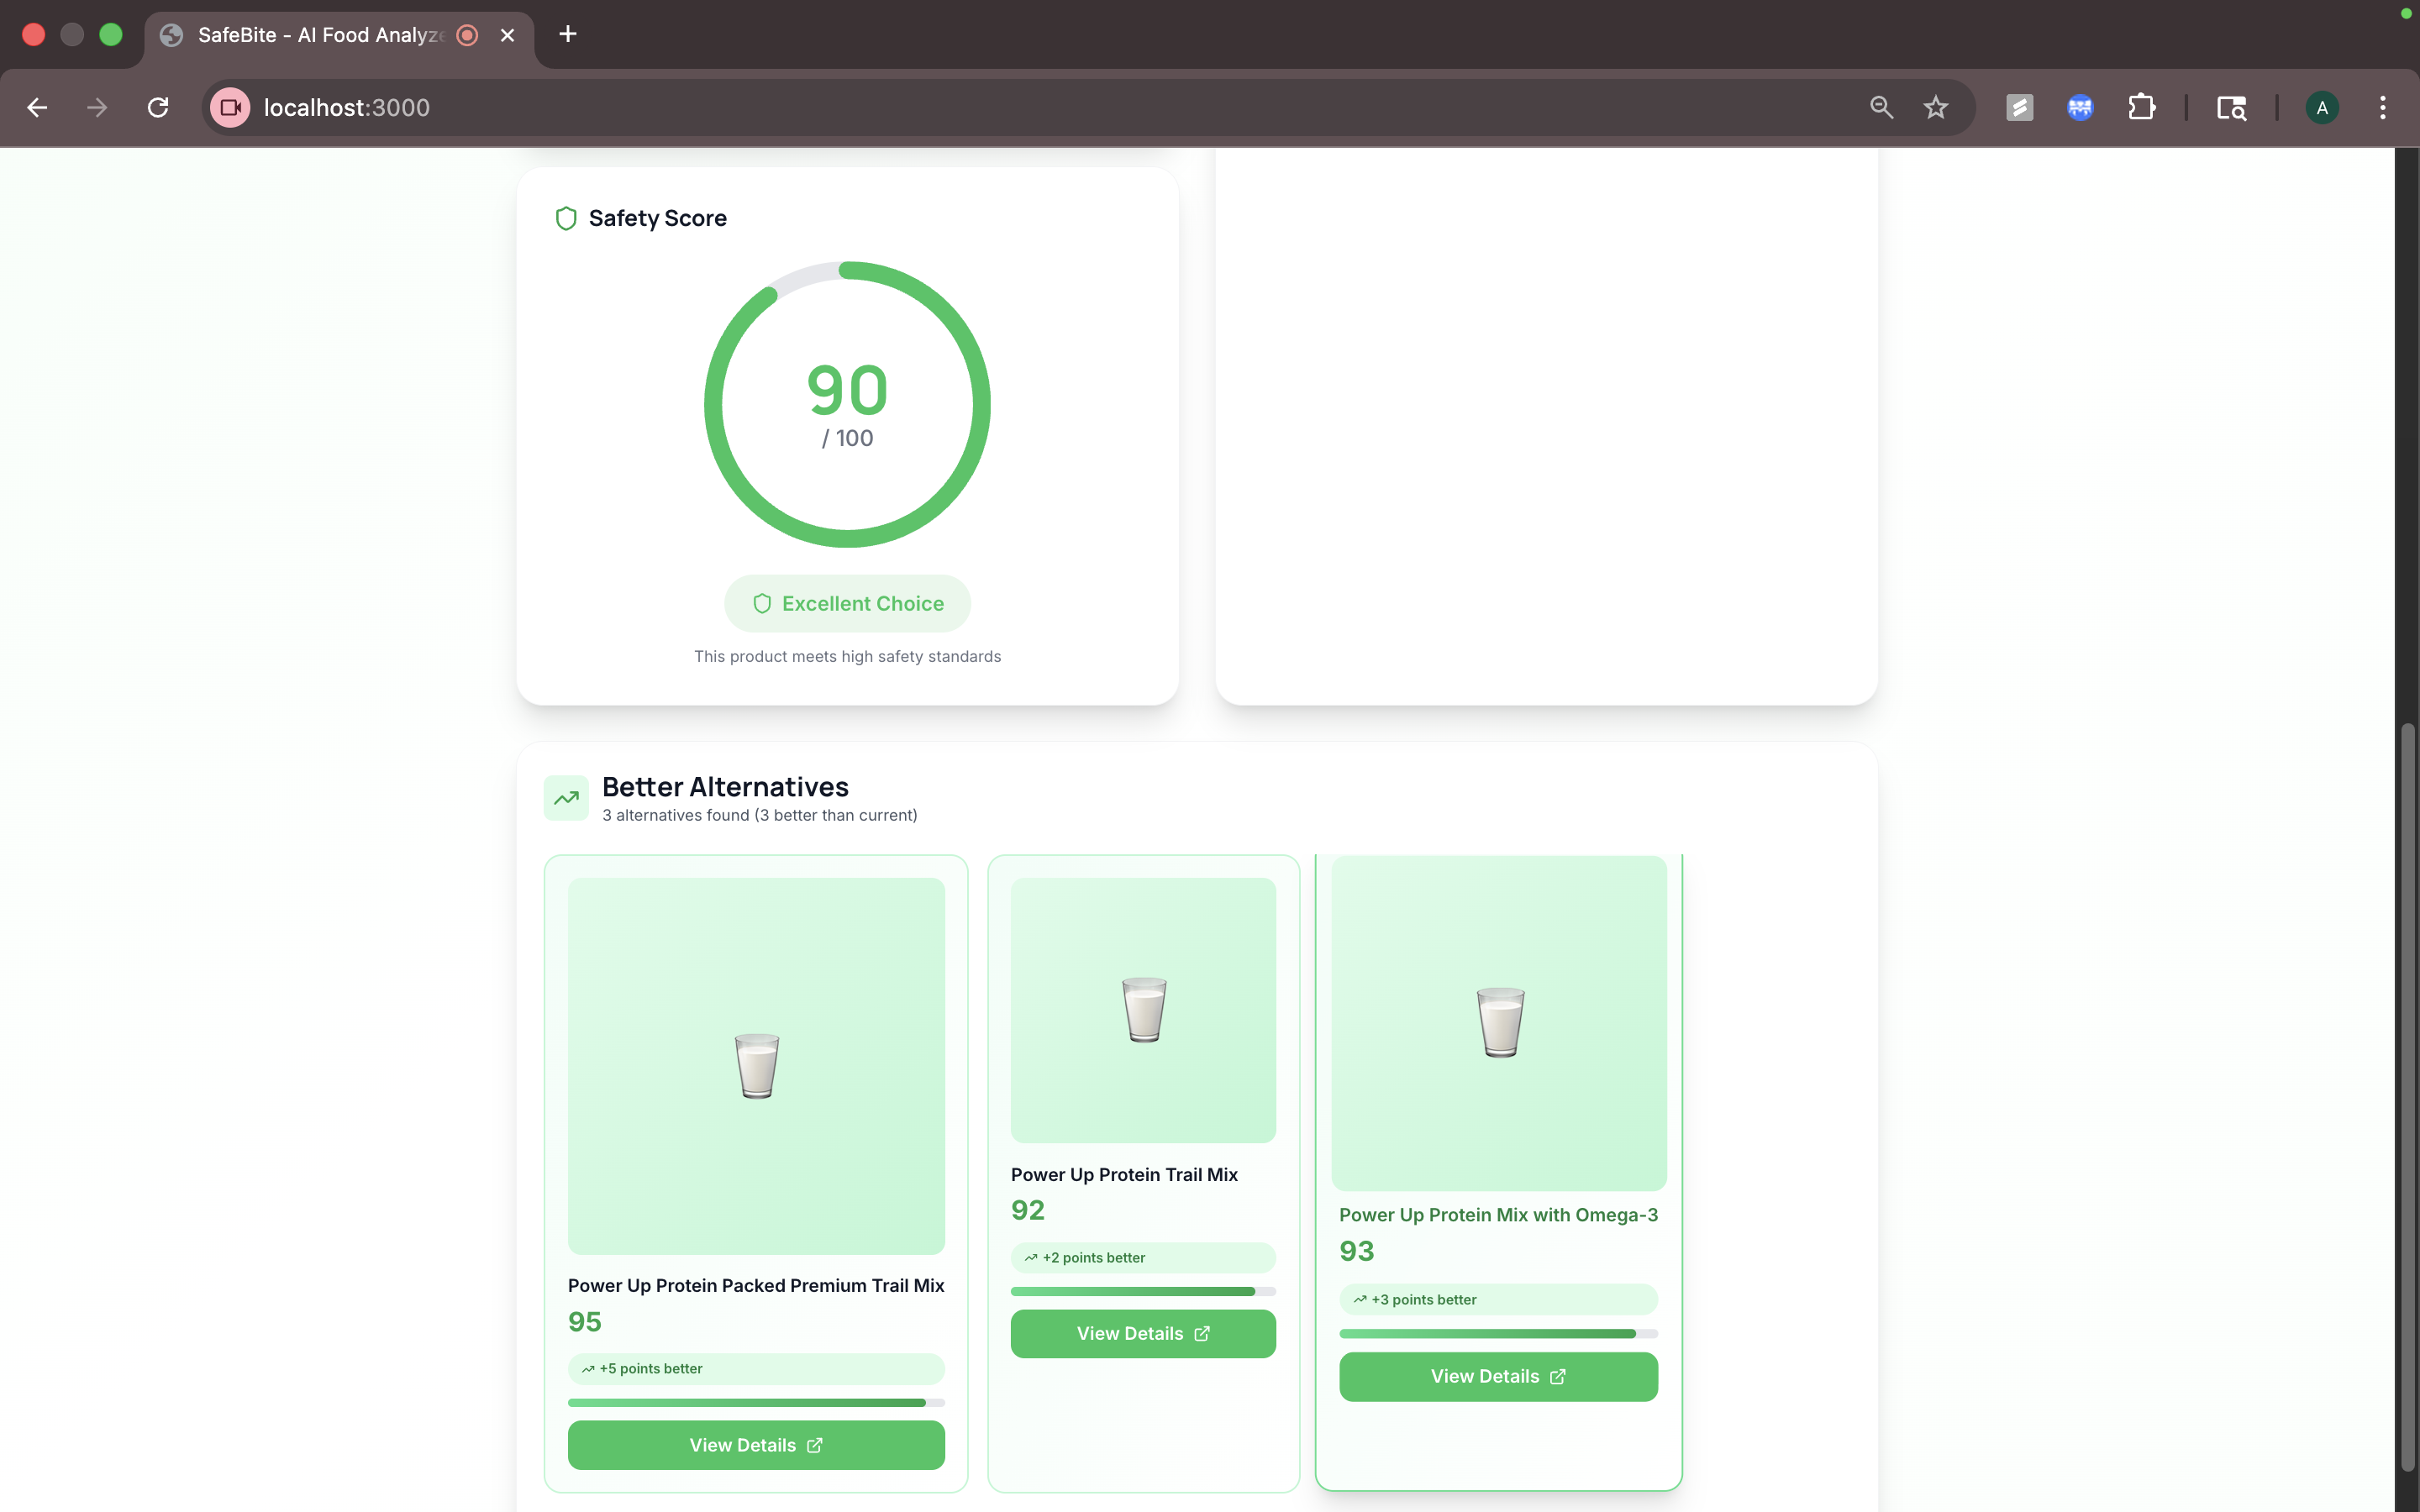2420x1512 pixels.
Task: Close the SafeBite tab
Action: click(x=507, y=35)
